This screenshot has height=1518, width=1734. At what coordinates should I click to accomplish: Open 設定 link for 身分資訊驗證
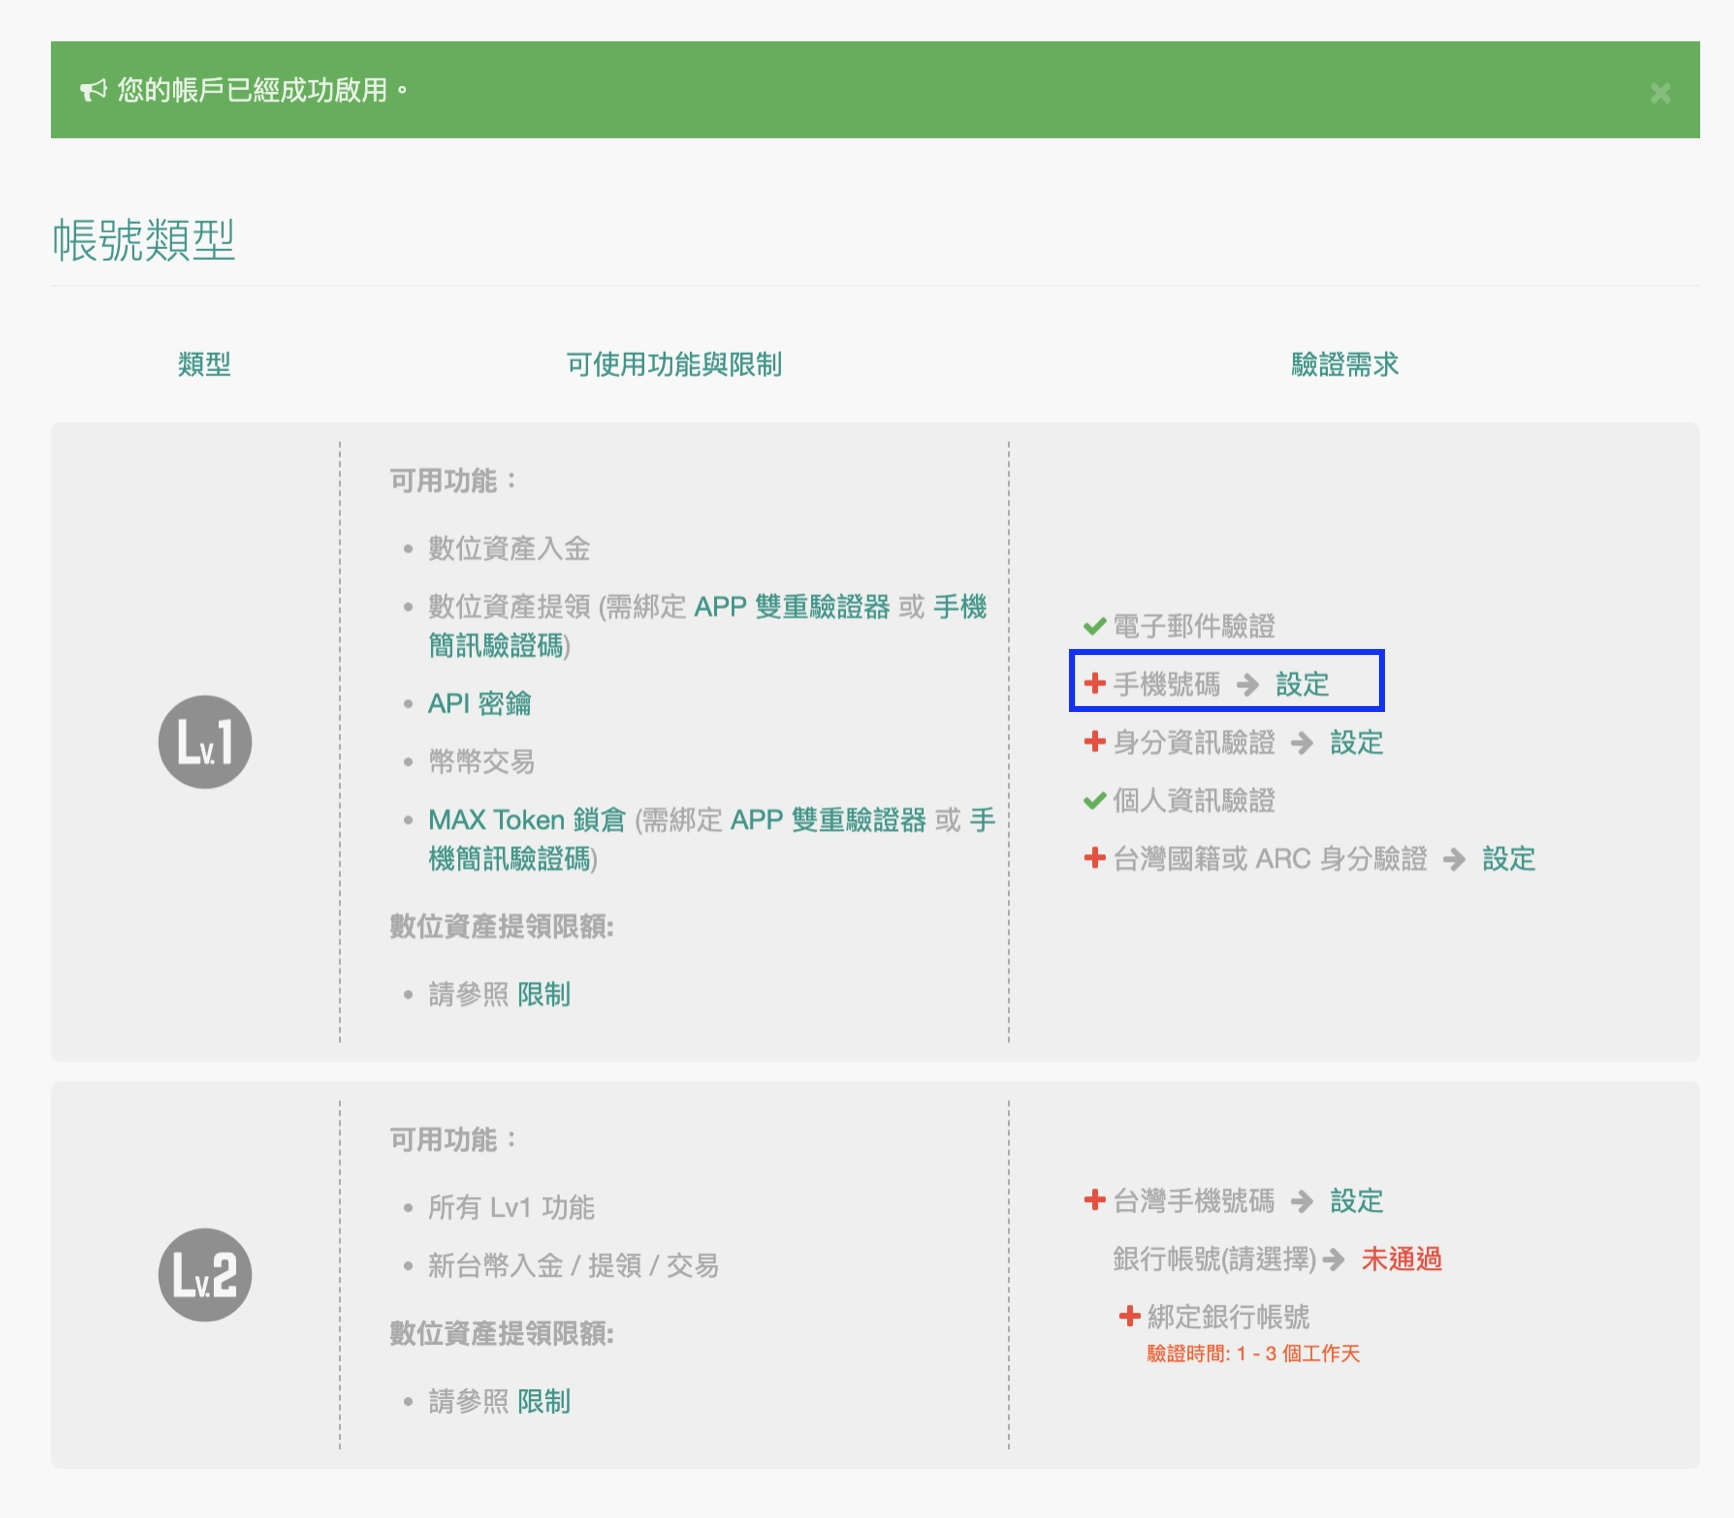tap(1356, 743)
